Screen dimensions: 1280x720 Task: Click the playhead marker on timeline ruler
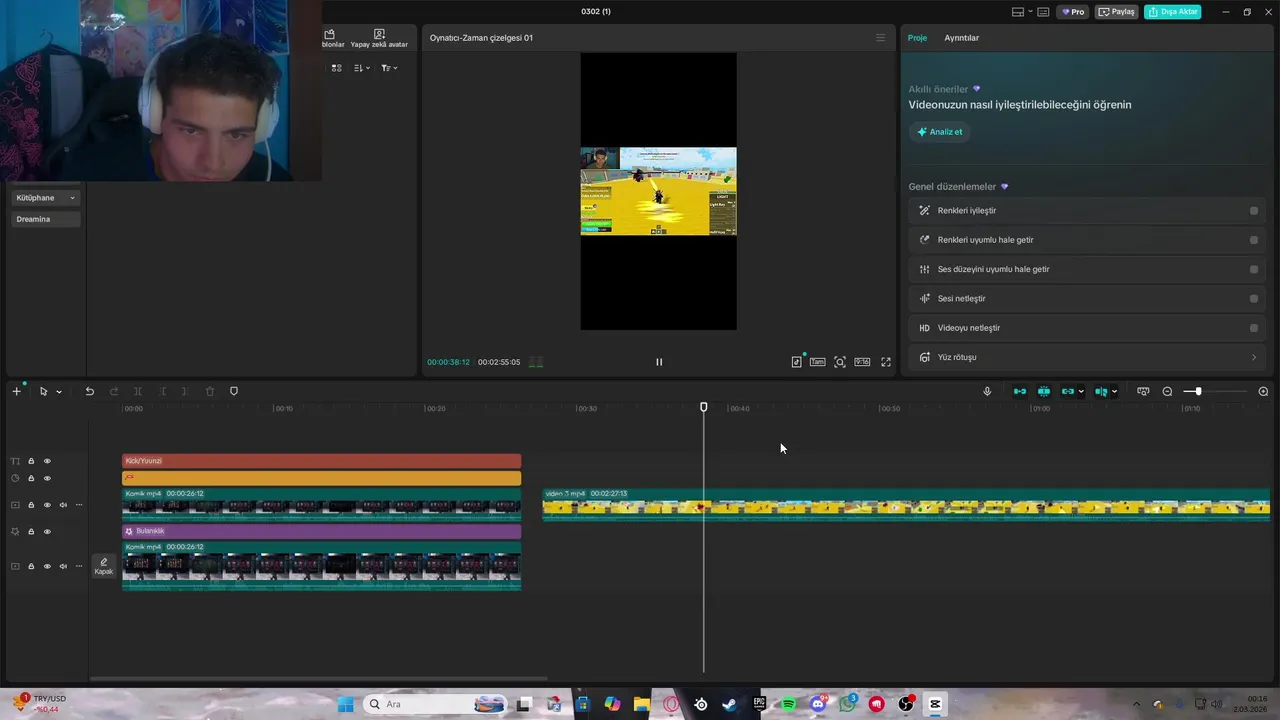pyautogui.click(x=703, y=407)
